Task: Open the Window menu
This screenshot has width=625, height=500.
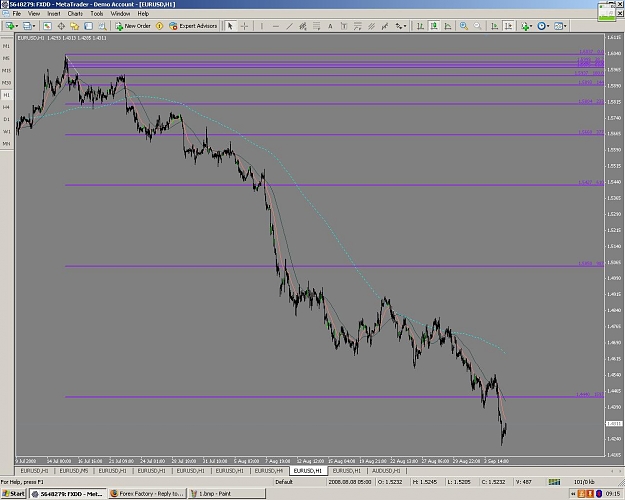Action: (120, 14)
